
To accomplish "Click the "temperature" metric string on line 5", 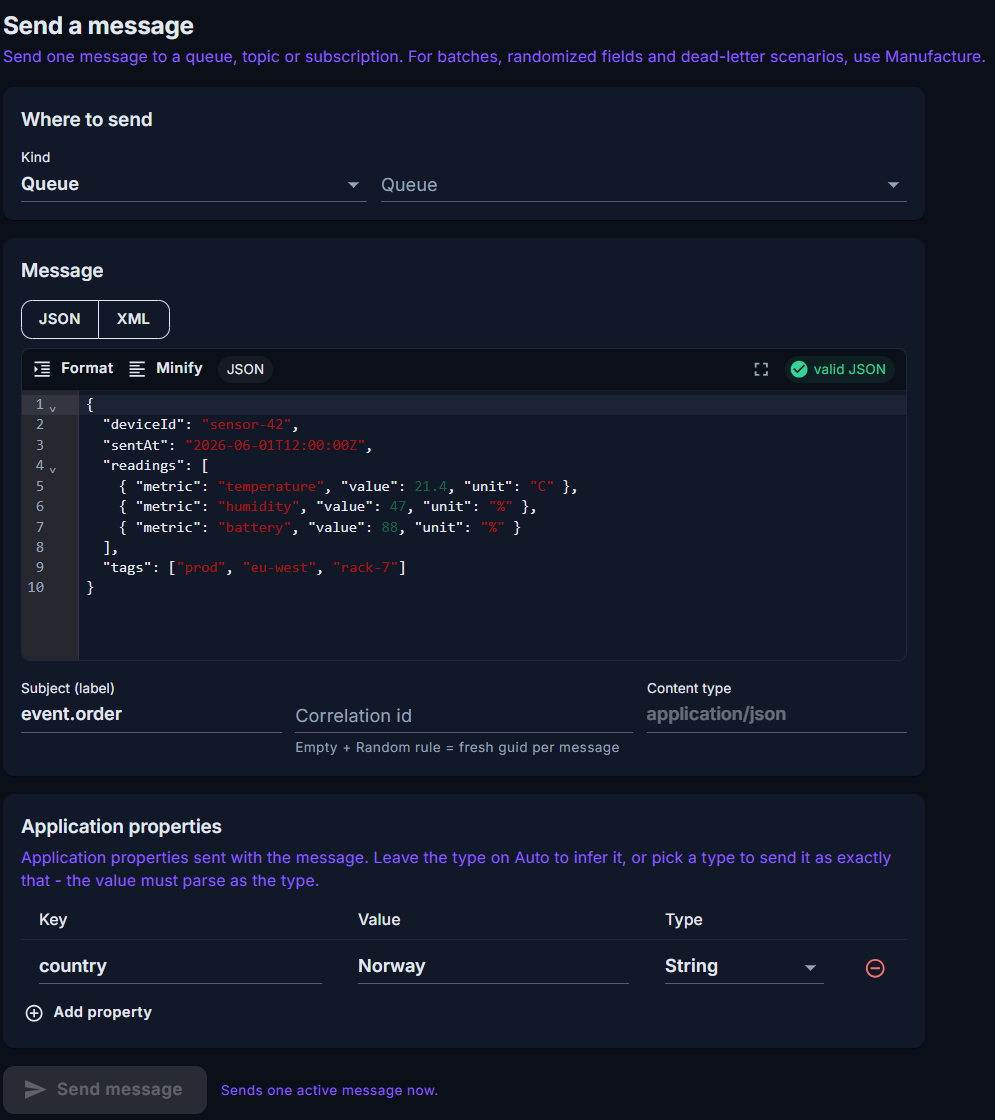I will click(271, 486).
